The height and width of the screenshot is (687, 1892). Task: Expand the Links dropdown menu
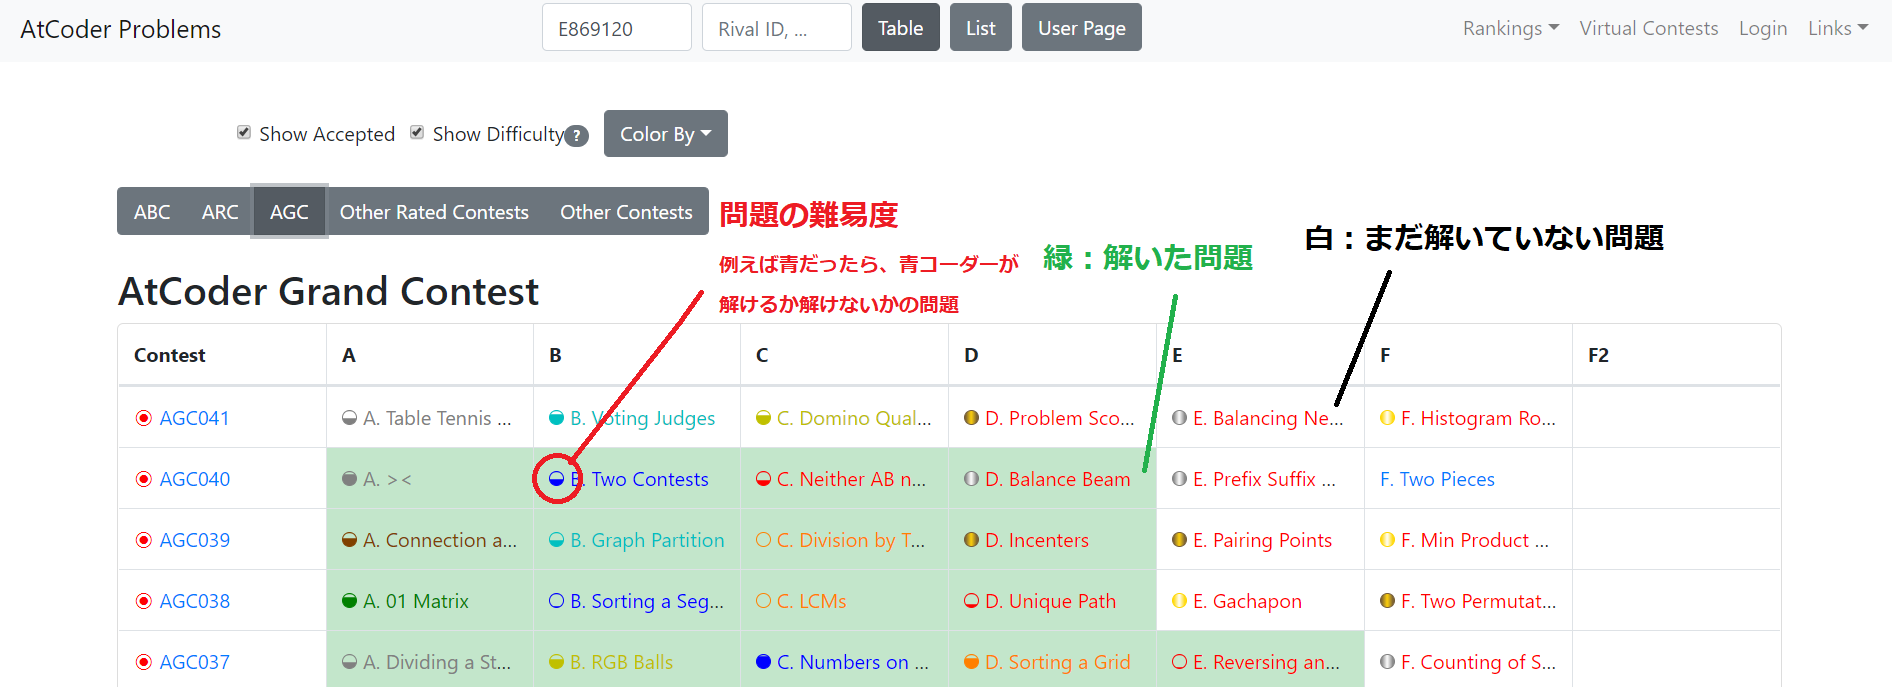1838,28
